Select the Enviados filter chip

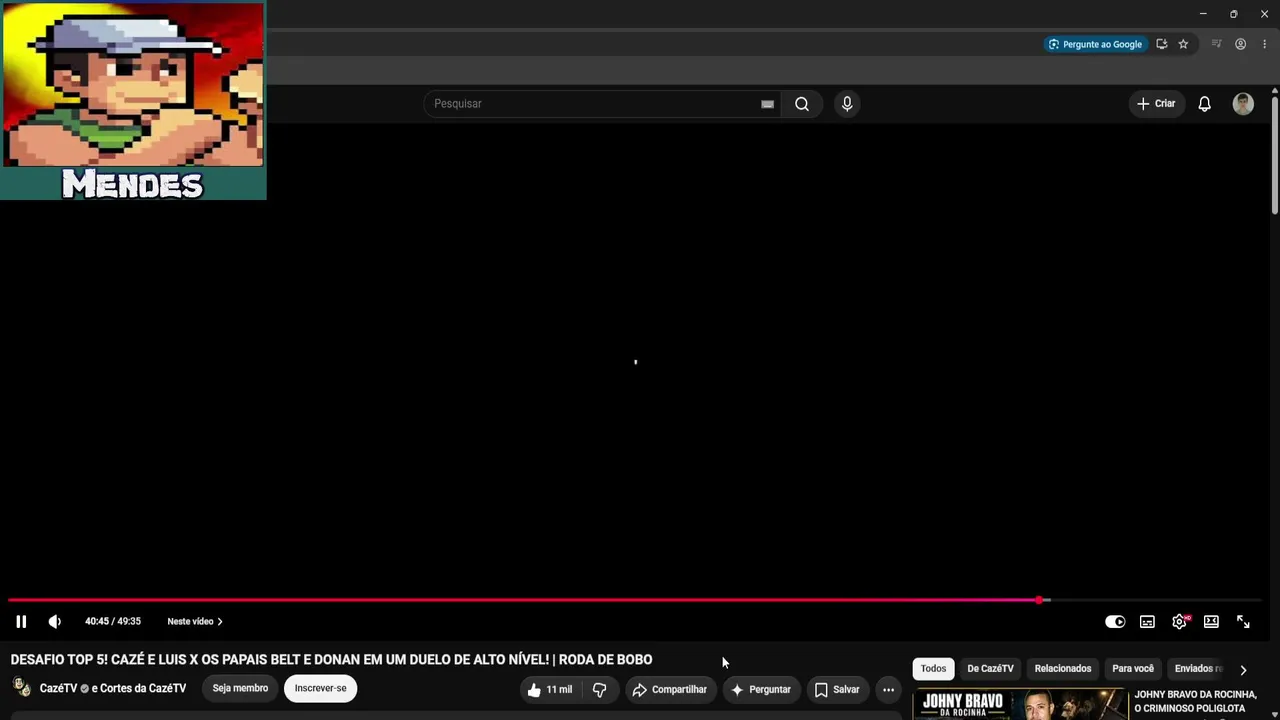click(x=1196, y=669)
